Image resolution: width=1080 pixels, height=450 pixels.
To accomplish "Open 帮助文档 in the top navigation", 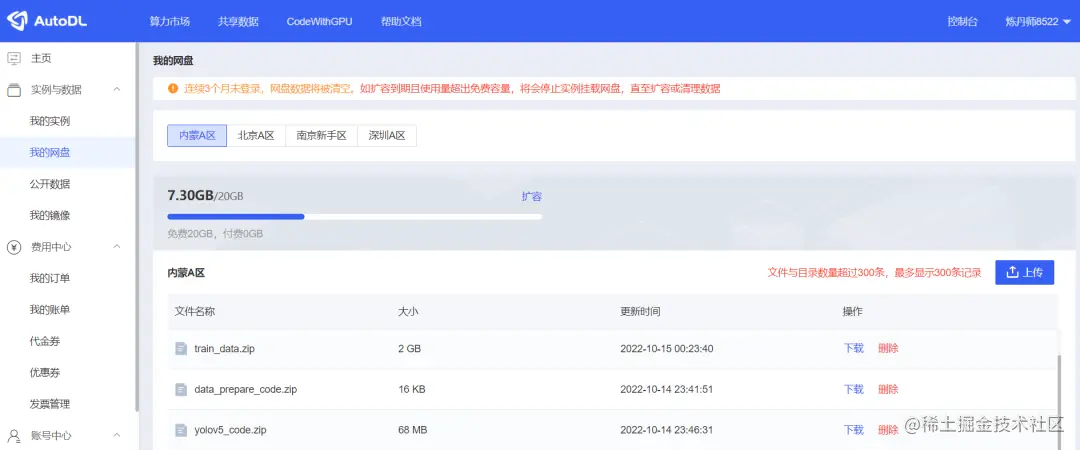I will click(401, 21).
